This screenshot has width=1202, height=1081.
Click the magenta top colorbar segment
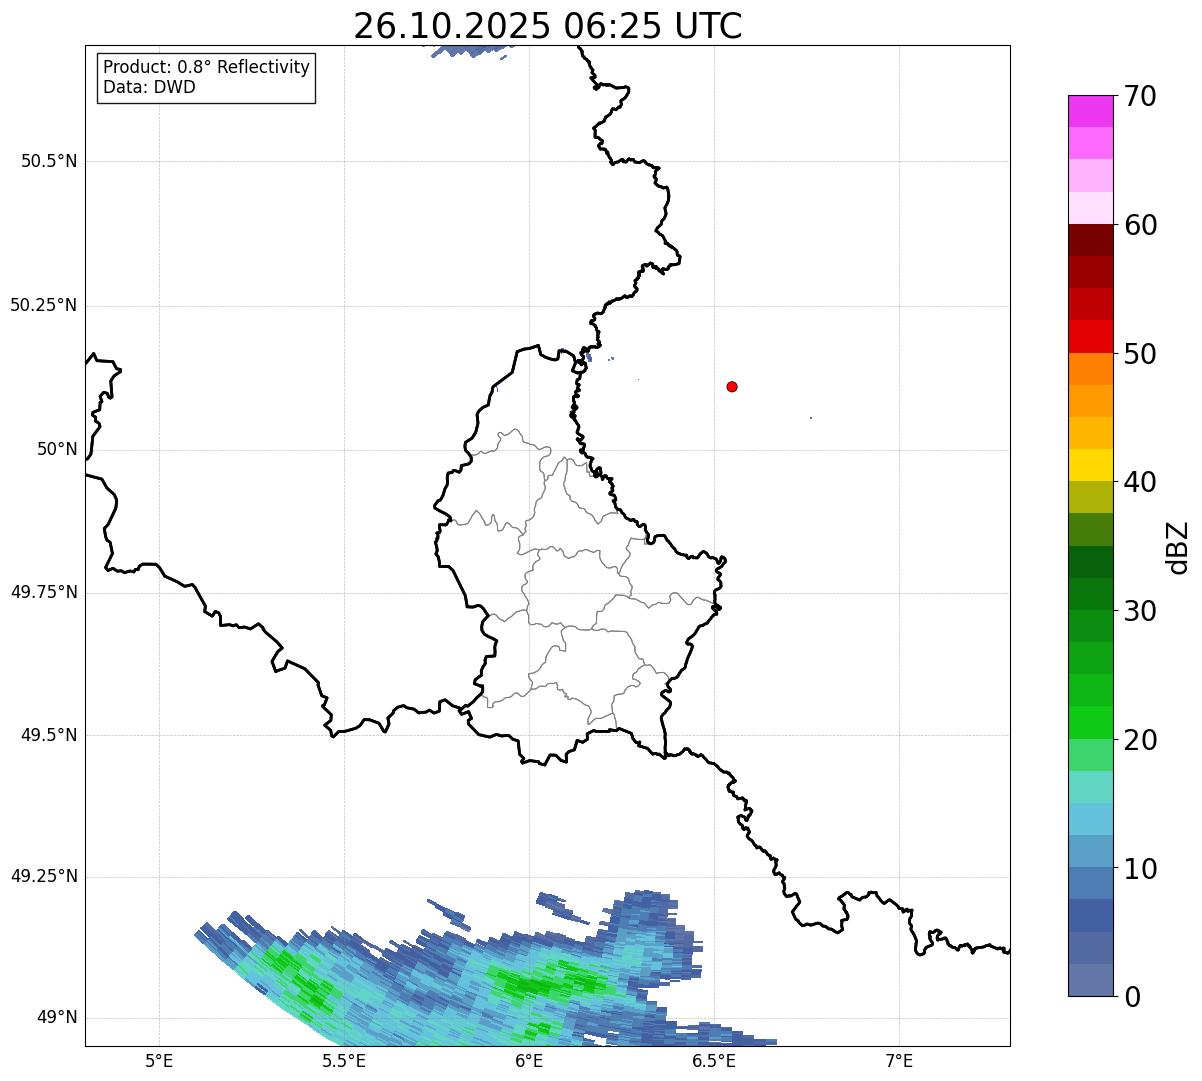point(1091,111)
